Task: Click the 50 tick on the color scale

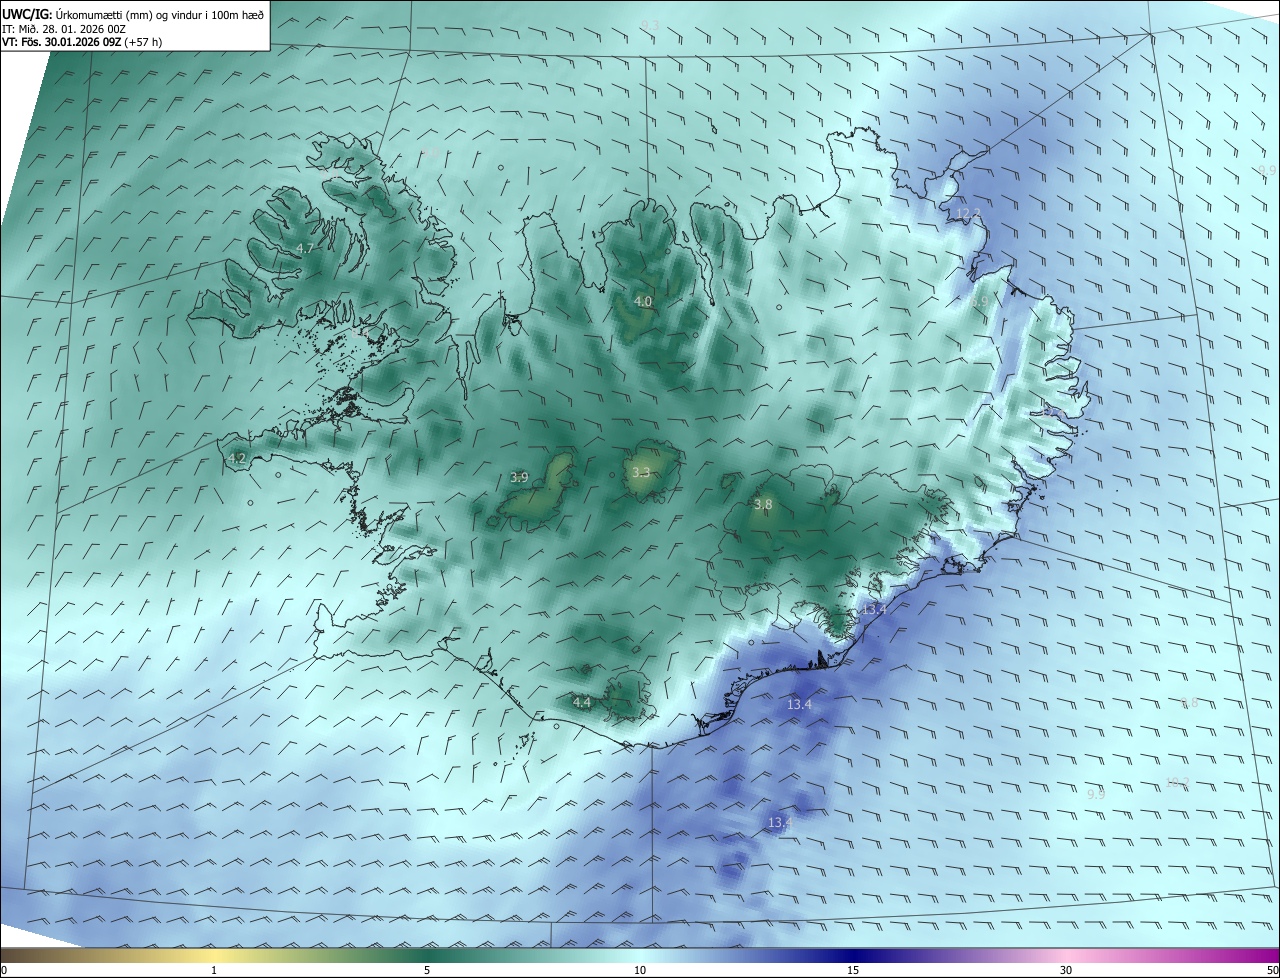Action: [1272, 970]
